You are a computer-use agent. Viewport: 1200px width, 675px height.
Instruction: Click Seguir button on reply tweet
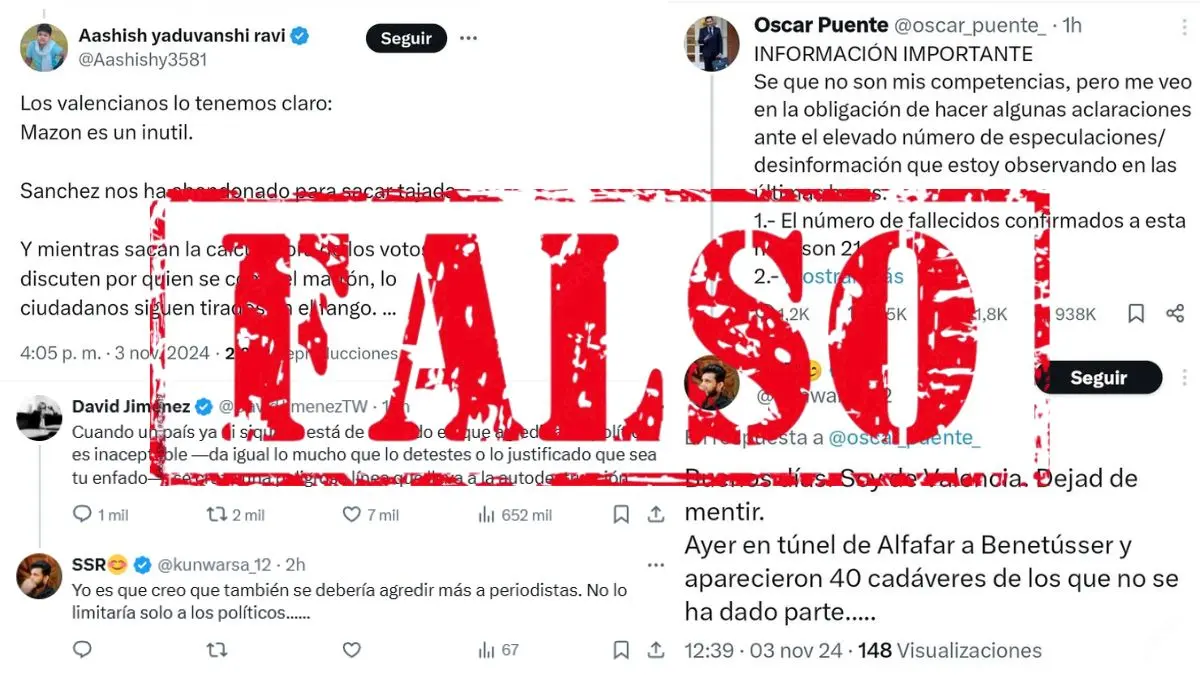(x=1098, y=378)
